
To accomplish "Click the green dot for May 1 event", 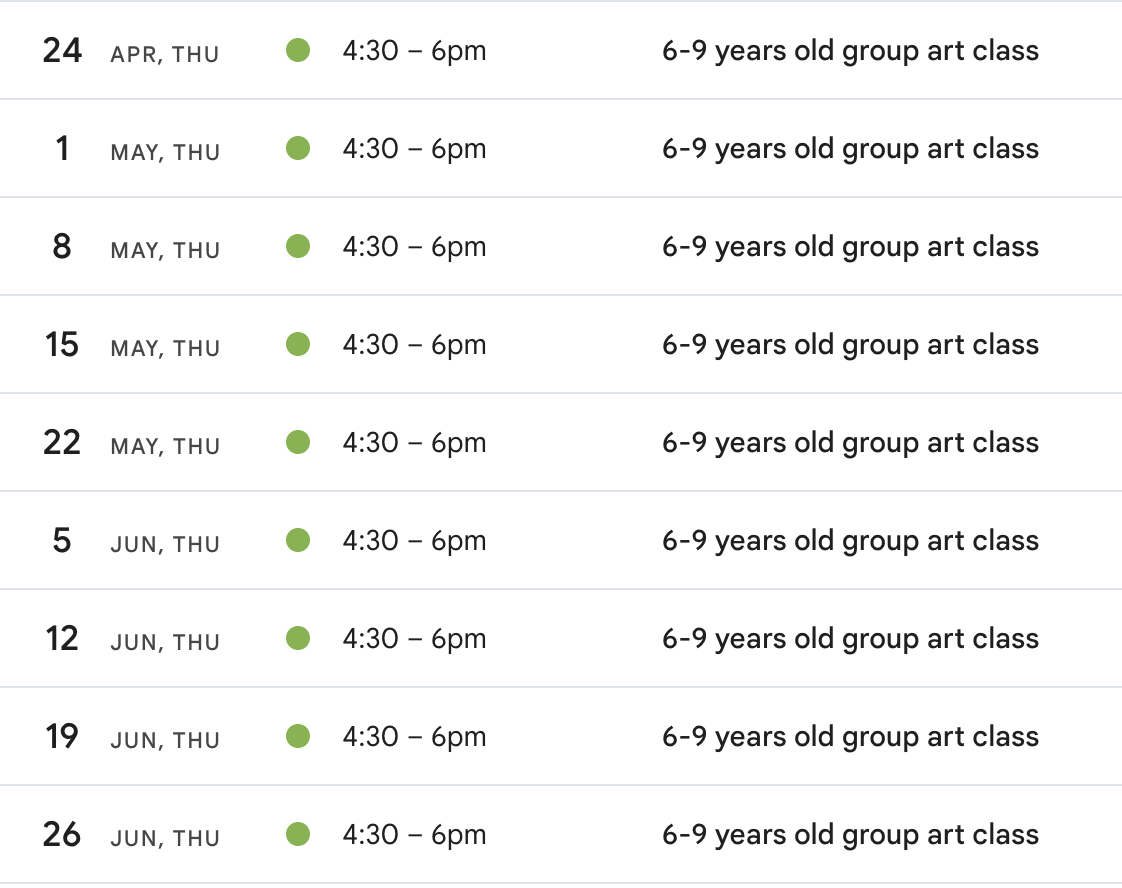I will click(298, 148).
